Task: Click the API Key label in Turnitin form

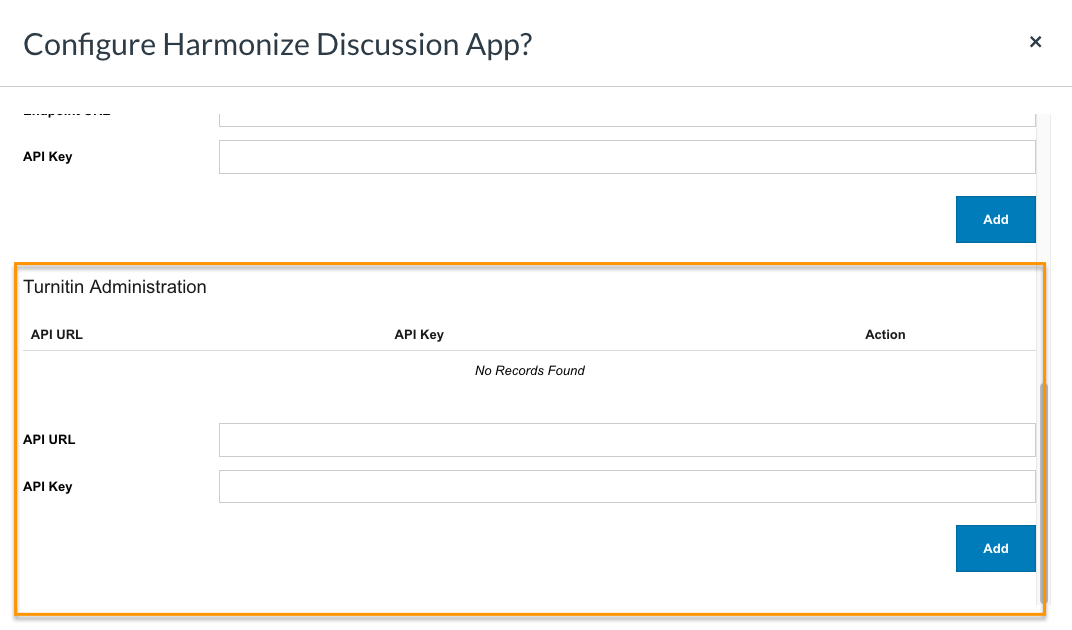Action: [x=48, y=487]
